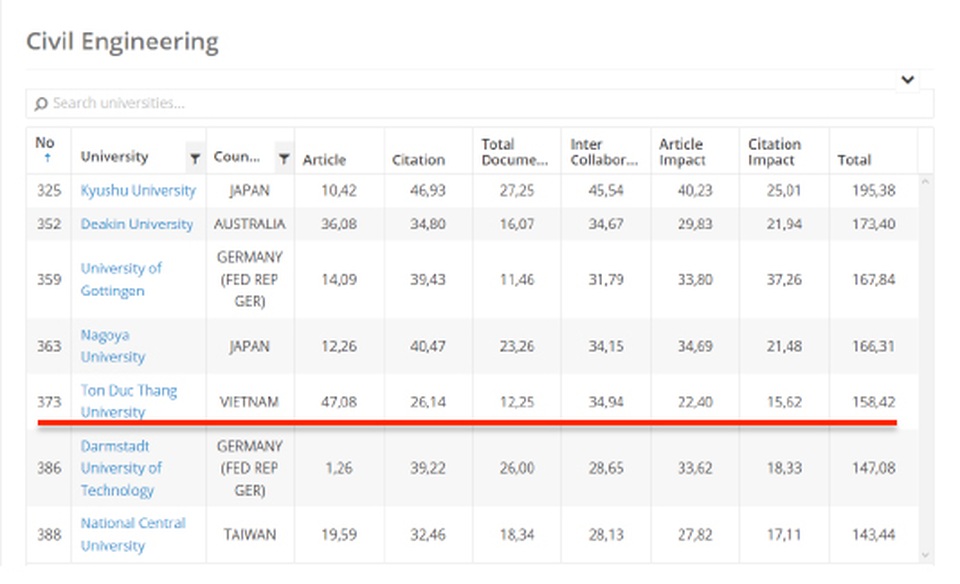Click the search magnifier icon
960x584 pixels.
coord(40,103)
